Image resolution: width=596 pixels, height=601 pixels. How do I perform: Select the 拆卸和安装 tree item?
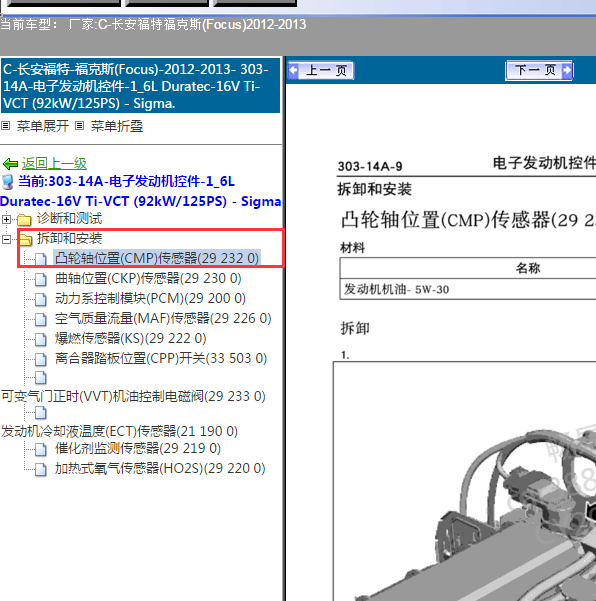[69, 238]
